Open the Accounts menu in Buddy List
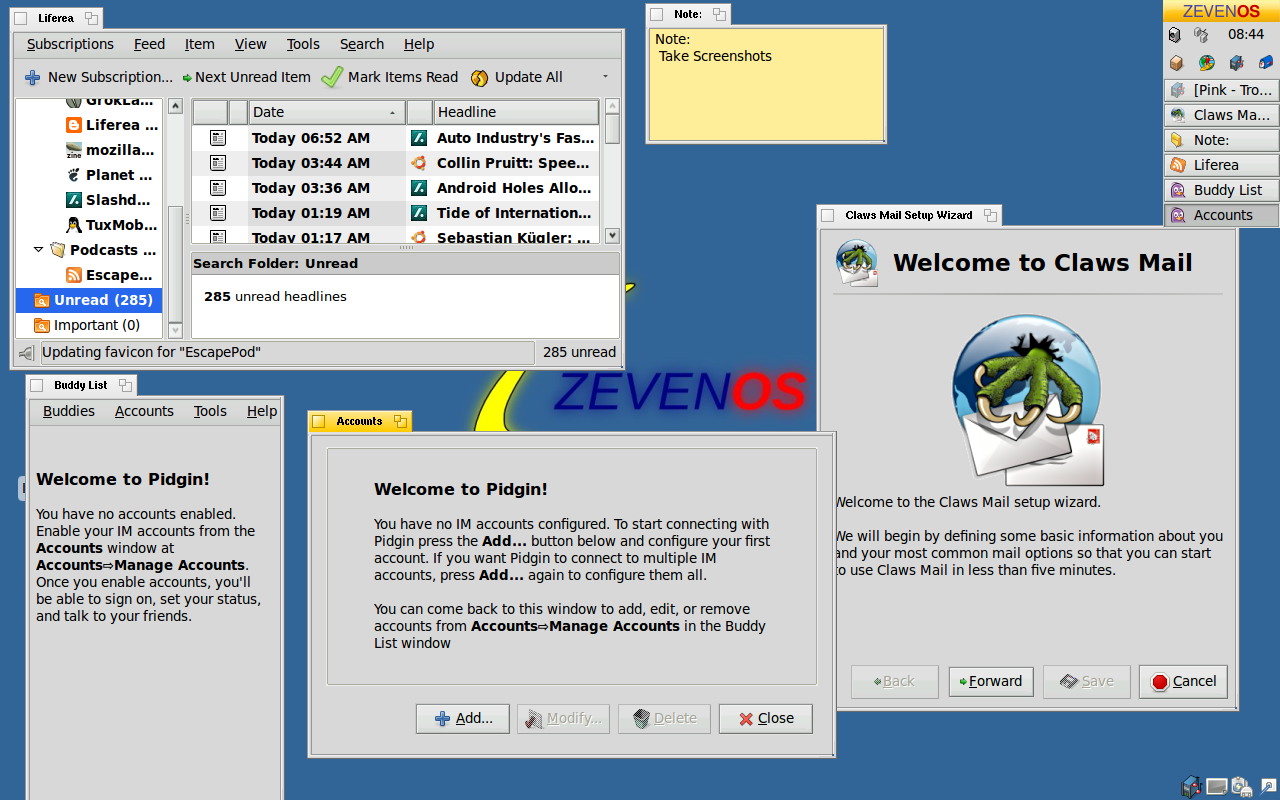Viewport: 1280px width, 800px height. tap(144, 411)
